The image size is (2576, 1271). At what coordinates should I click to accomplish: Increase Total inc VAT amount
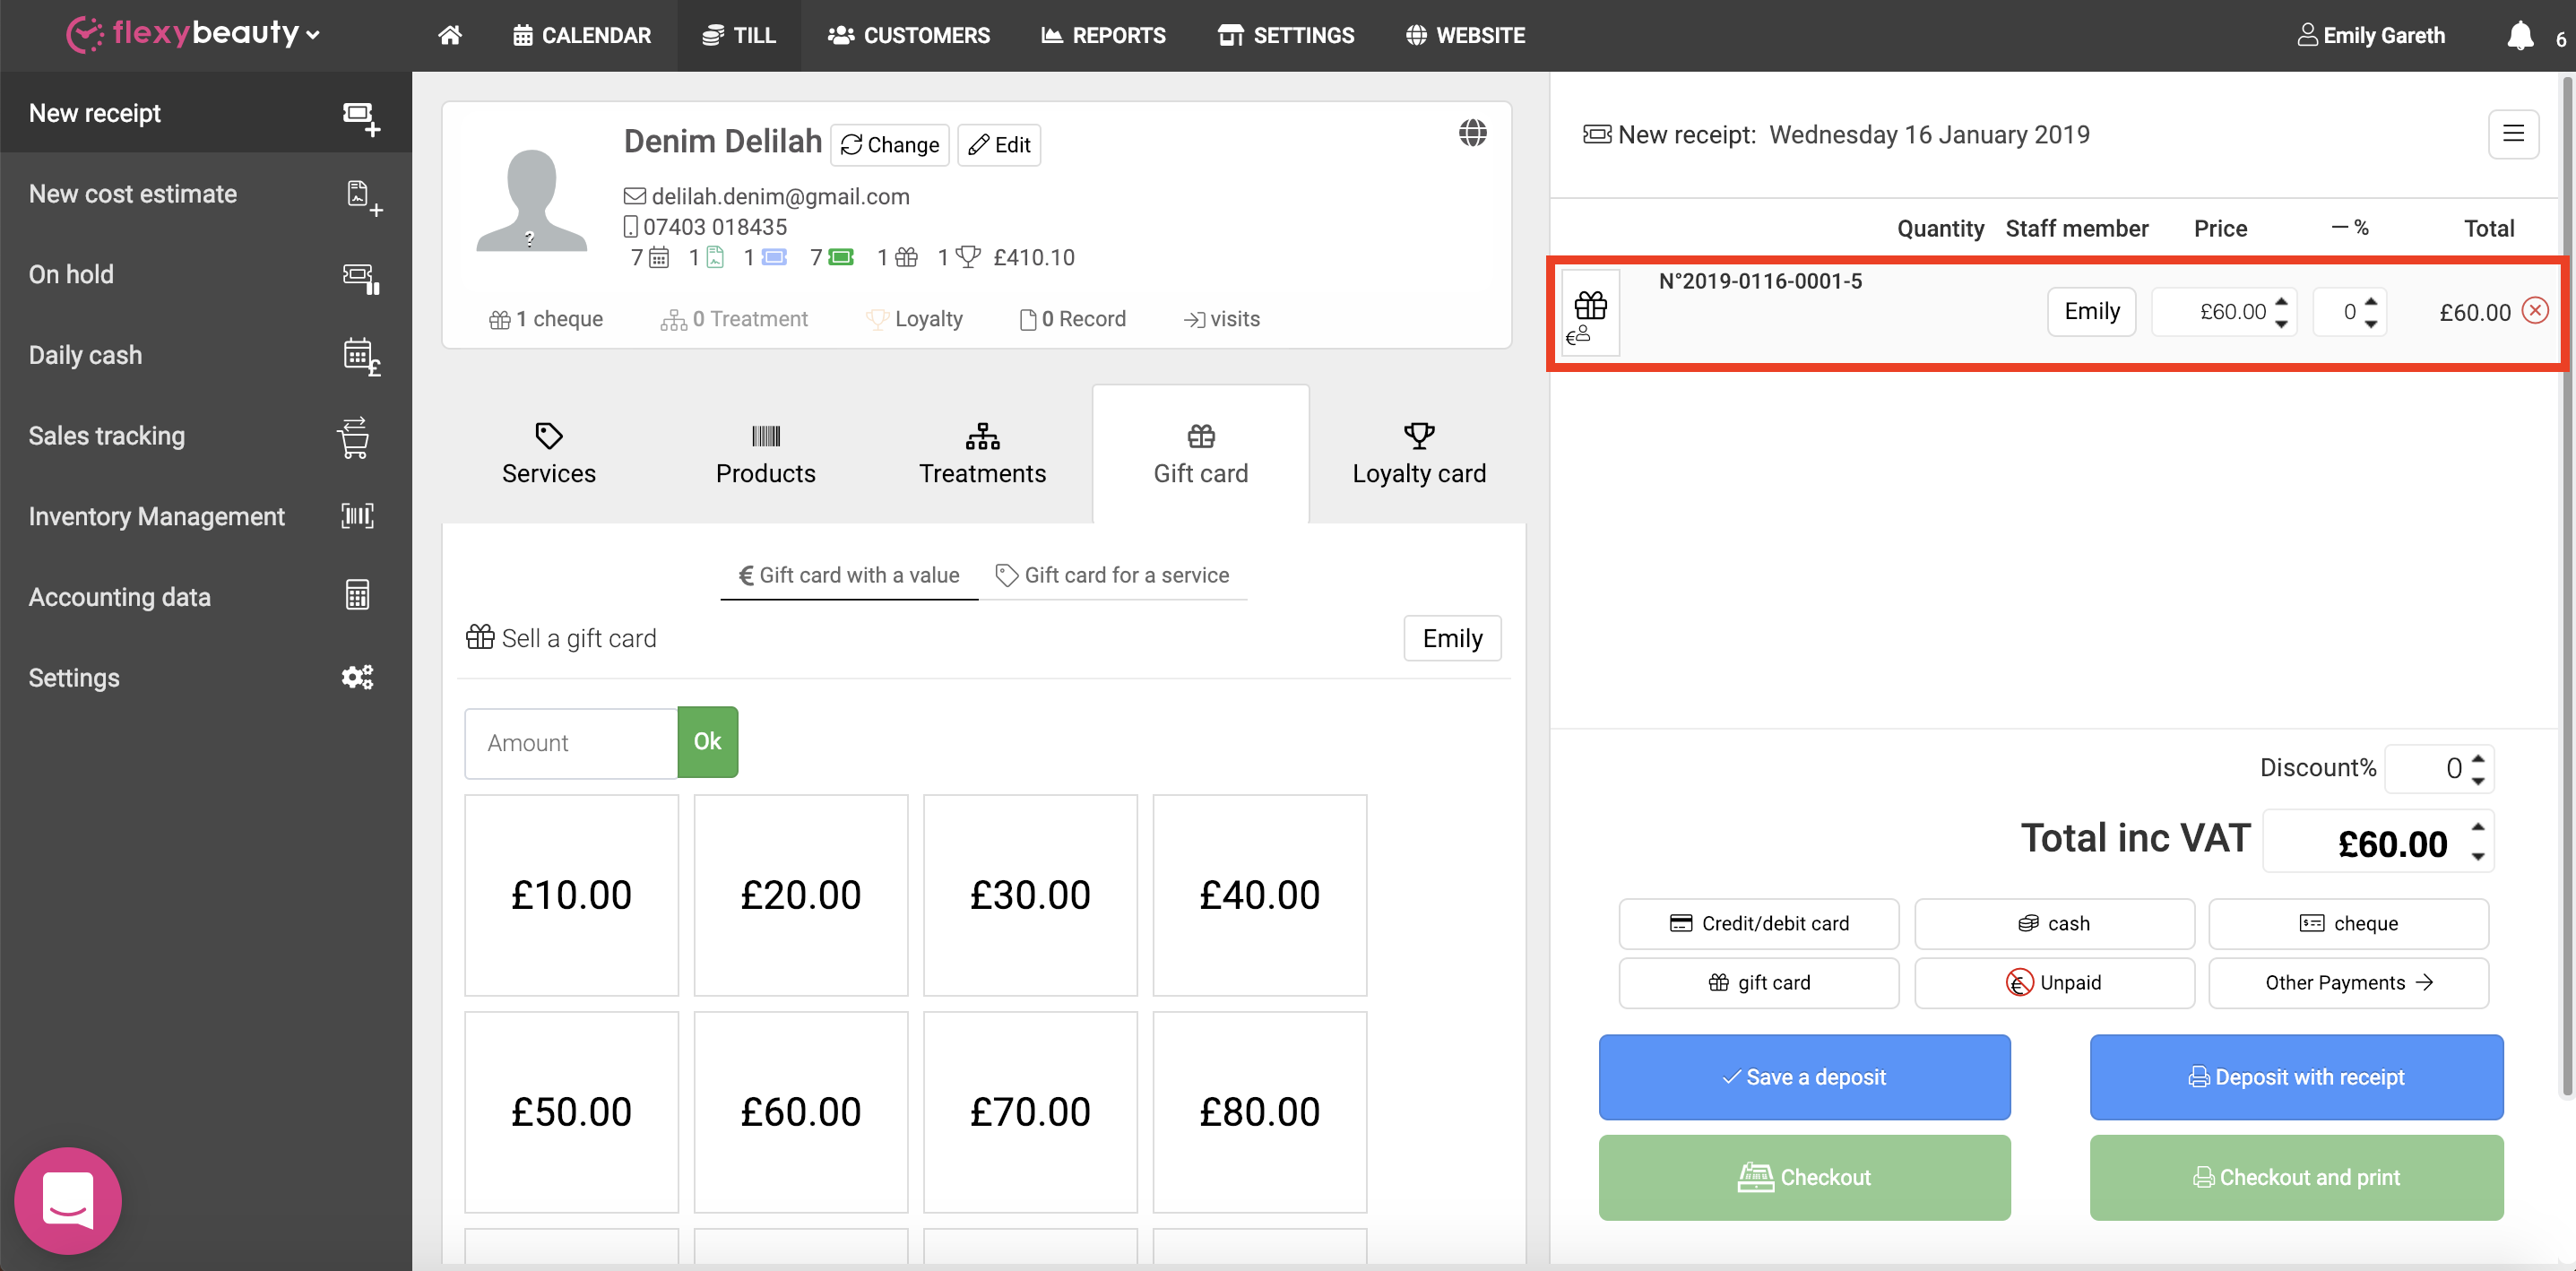pos(2478,828)
